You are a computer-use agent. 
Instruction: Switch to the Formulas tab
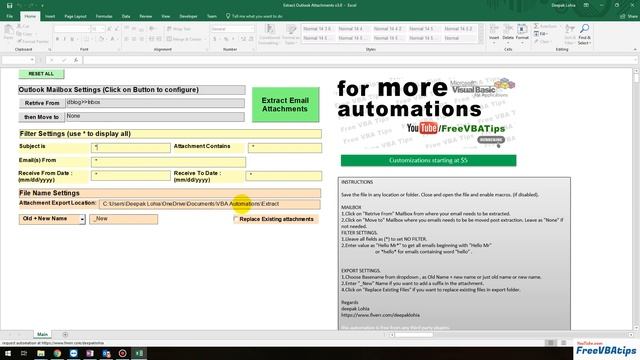pyautogui.click(x=104, y=16)
